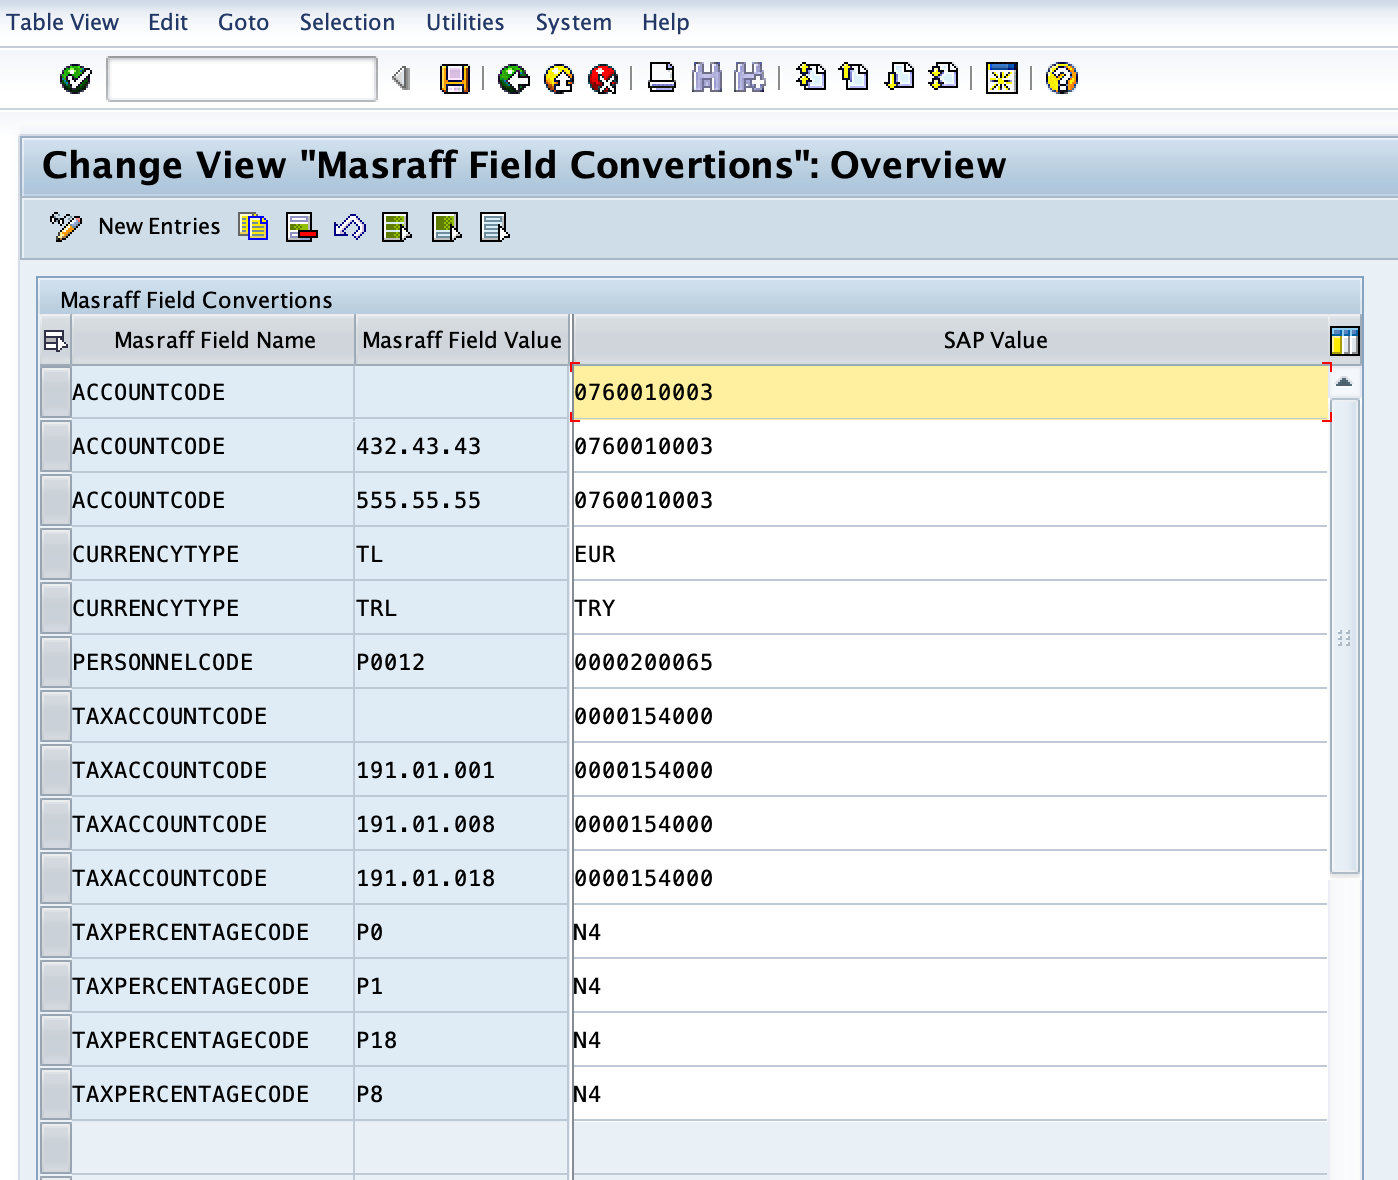Click the yellow Exit icon
This screenshot has width=1398, height=1180.
(559, 78)
